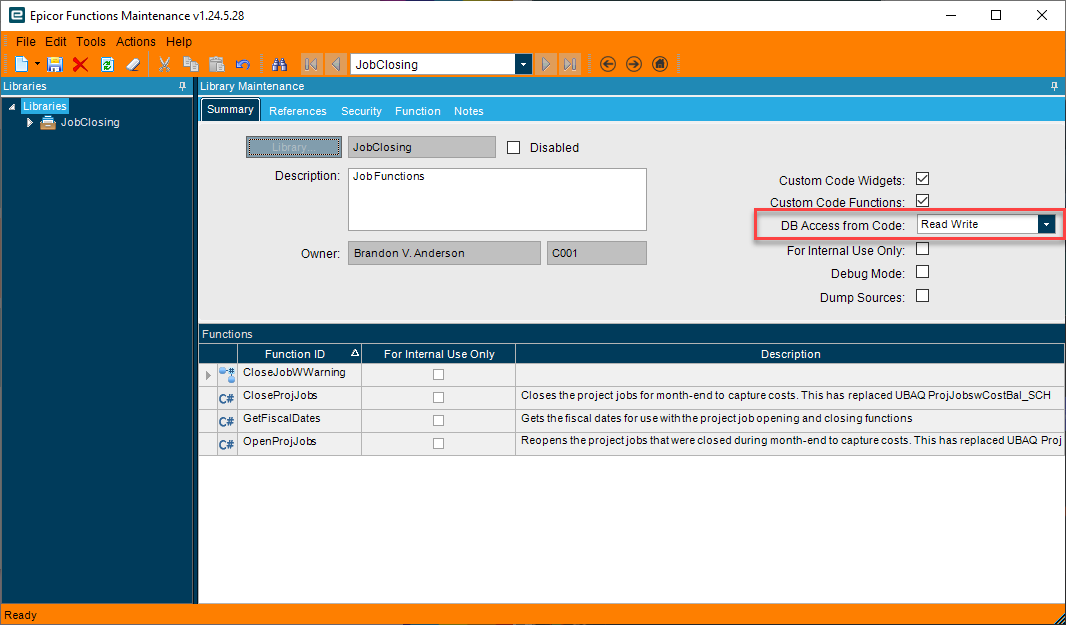Image resolution: width=1066 pixels, height=625 pixels.
Task: Open the Actions menu
Action: [x=136, y=41]
